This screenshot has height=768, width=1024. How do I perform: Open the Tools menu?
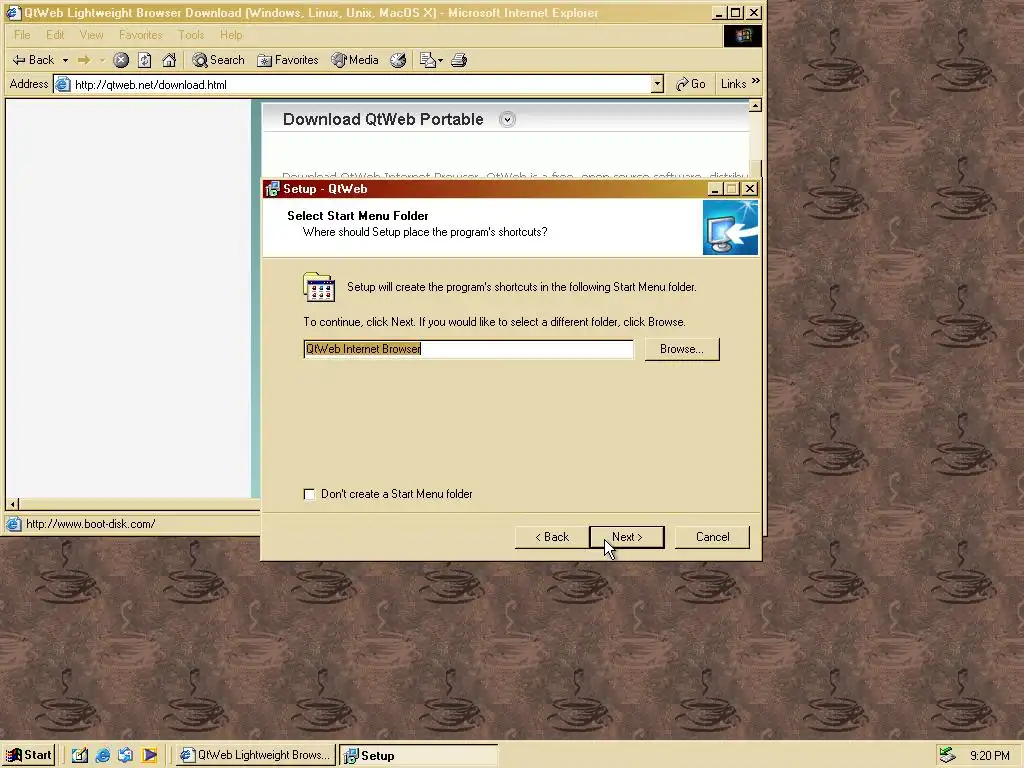tap(191, 35)
